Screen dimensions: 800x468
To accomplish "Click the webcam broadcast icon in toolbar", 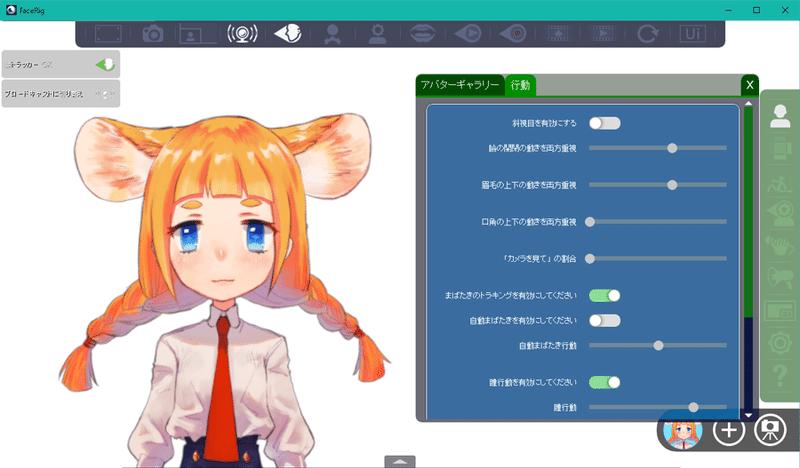I will (x=242, y=34).
